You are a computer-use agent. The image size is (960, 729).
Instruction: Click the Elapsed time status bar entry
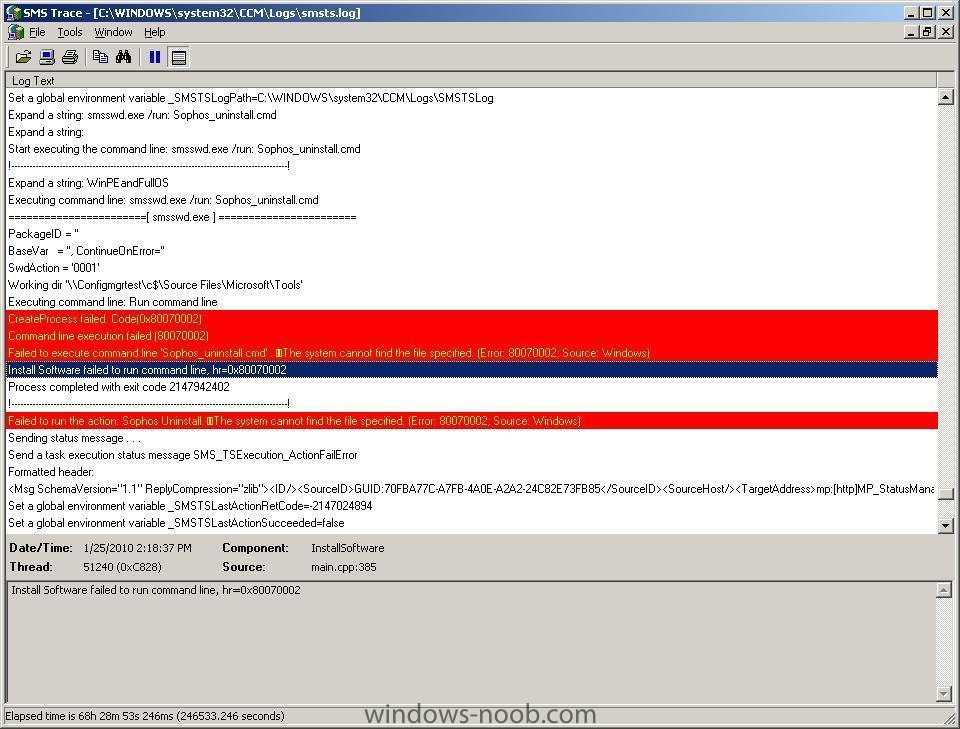pyautogui.click(x=144, y=716)
